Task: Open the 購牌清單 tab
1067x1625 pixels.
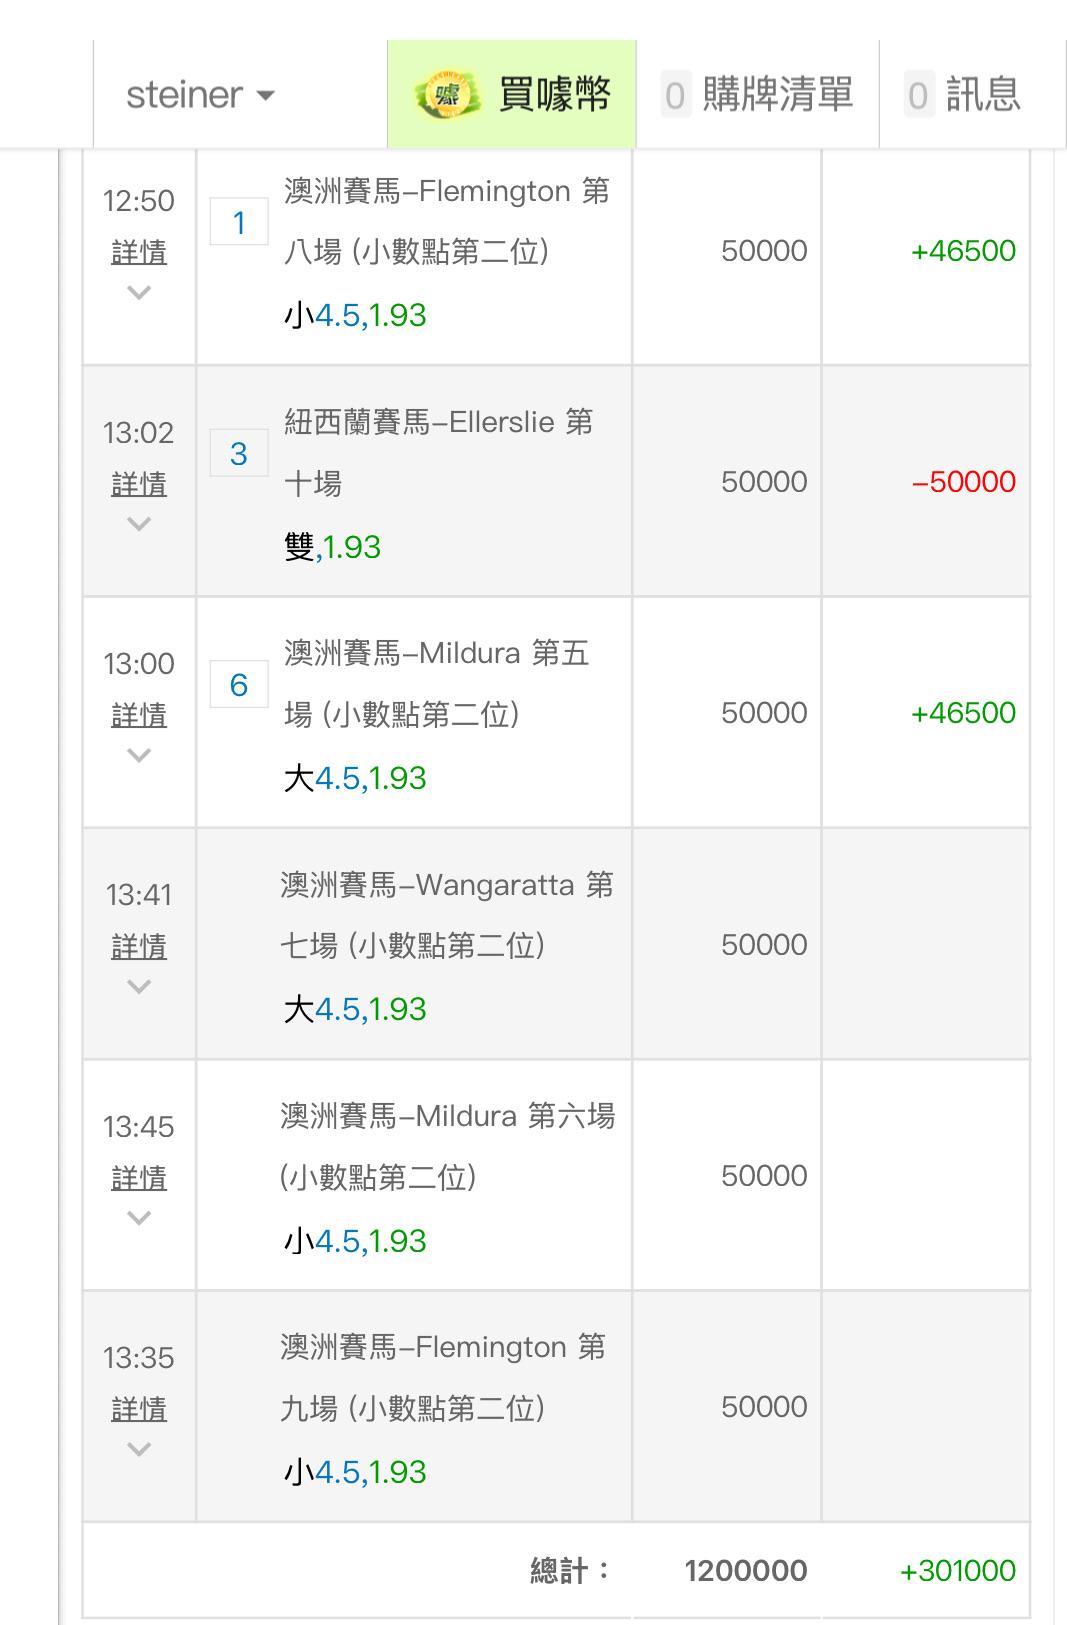Action: (777, 95)
